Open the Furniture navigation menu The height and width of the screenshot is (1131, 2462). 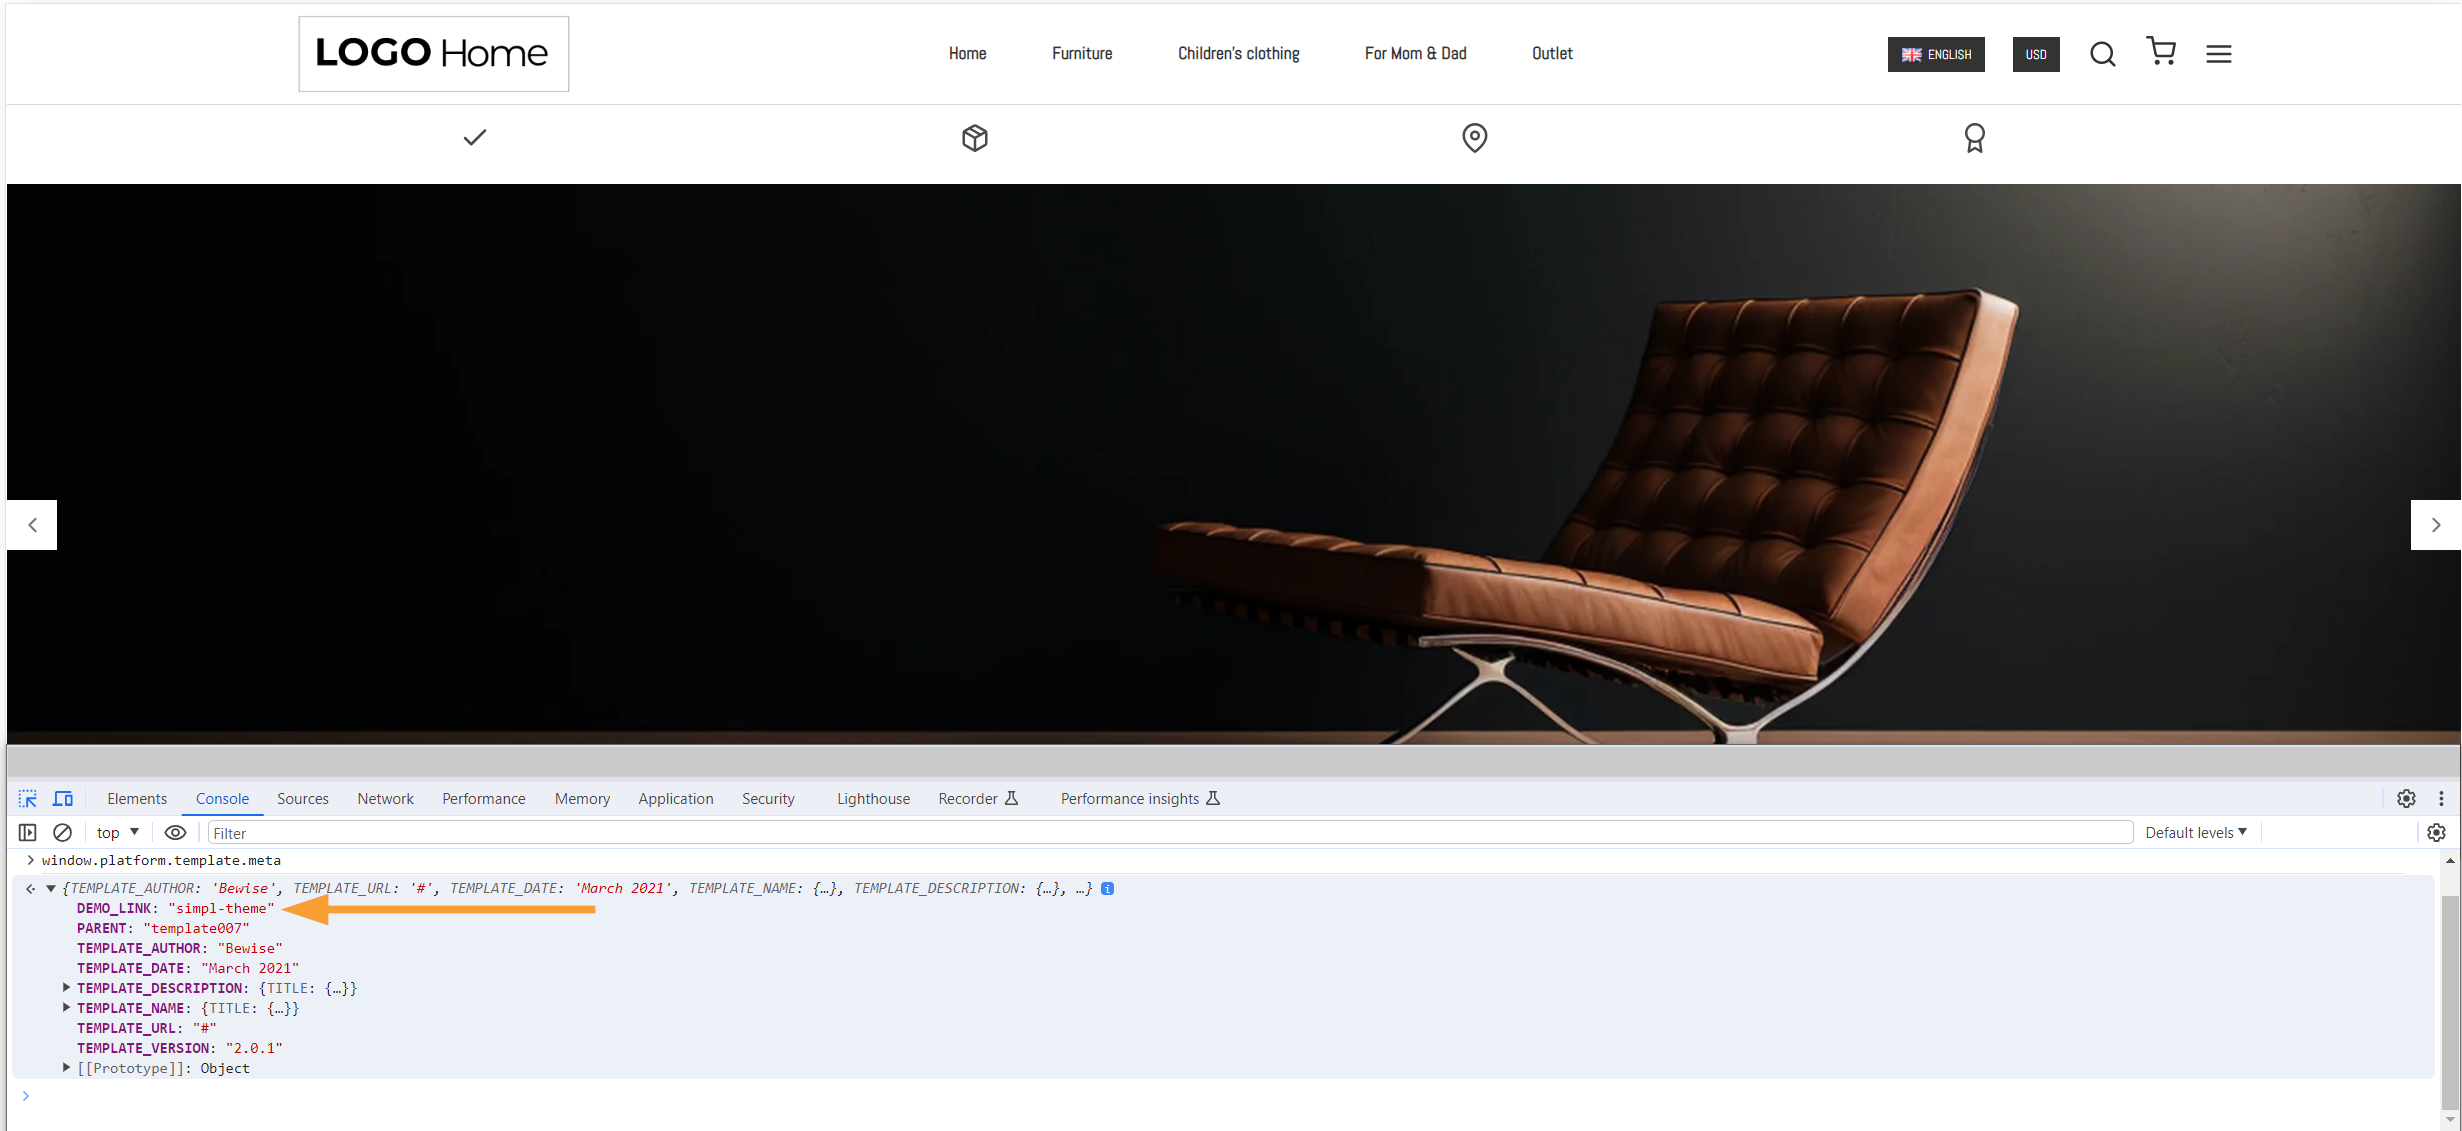click(1080, 53)
